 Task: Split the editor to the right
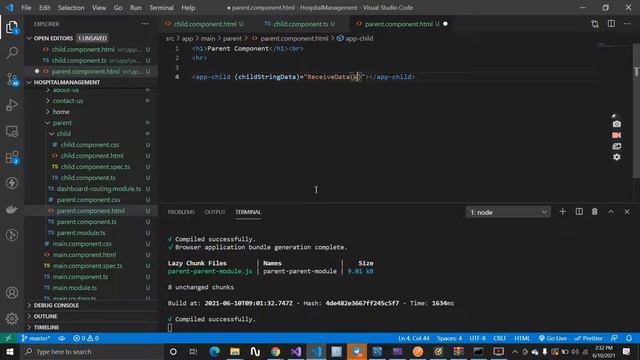tap(611, 24)
